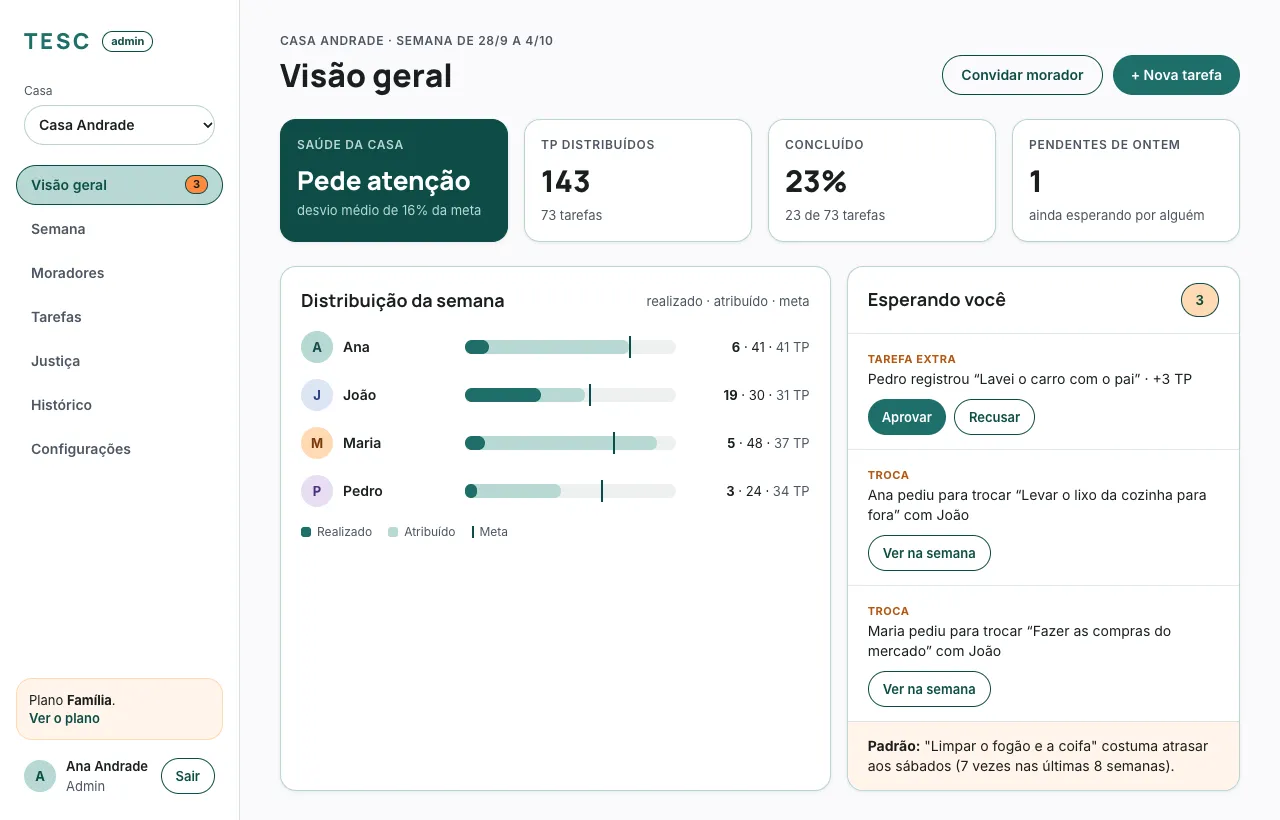
Task: Approve Pedro's extra task
Action: [907, 417]
